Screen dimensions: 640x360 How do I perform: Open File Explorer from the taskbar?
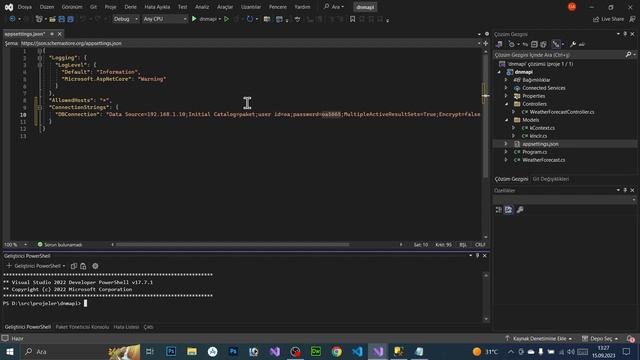(x=192, y=351)
